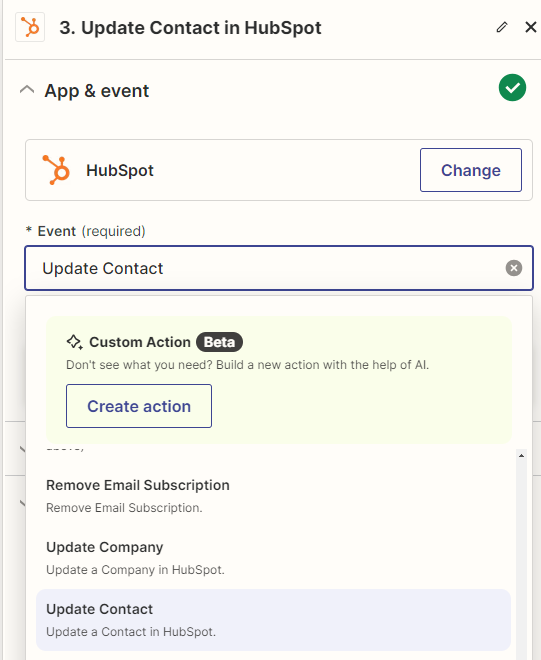Collapse the App & event section chevron

[27, 90]
